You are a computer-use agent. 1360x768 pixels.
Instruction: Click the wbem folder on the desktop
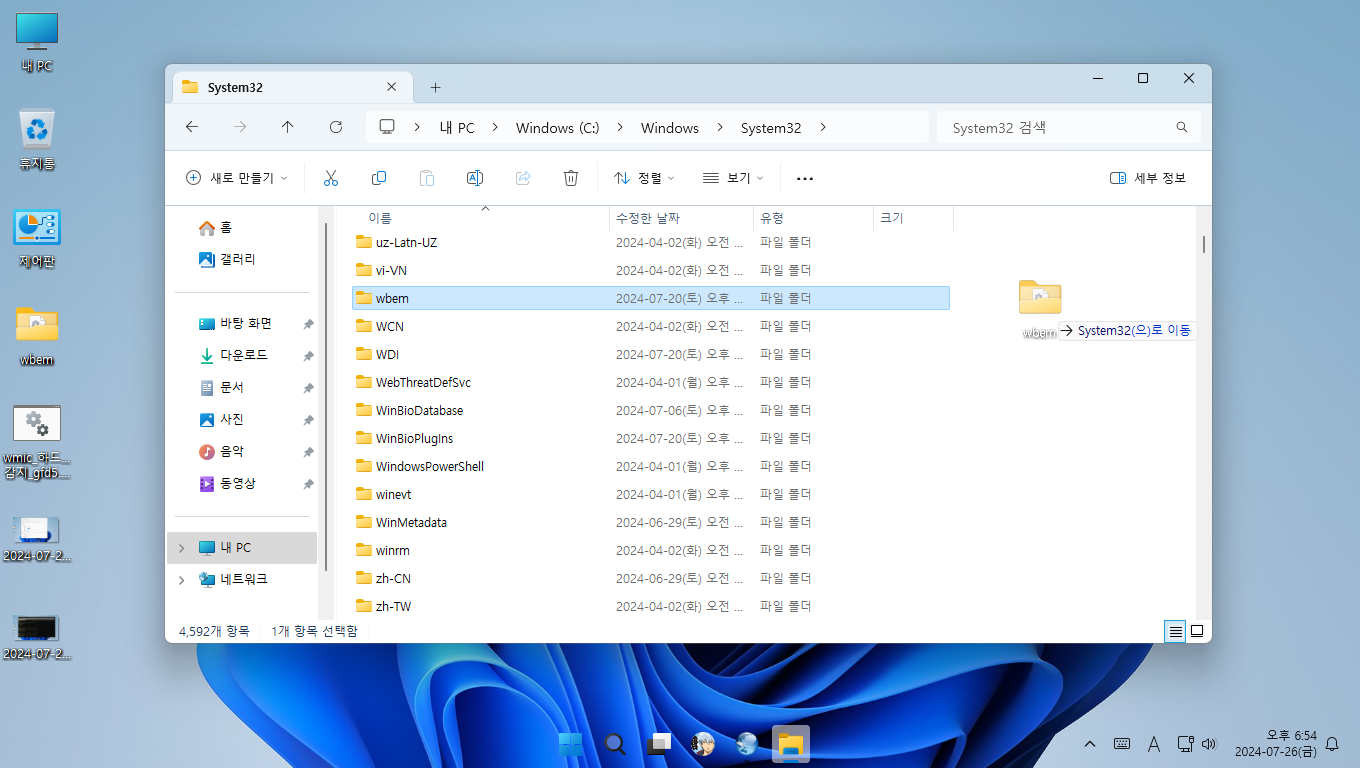pyautogui.click(x=37, y=336)
